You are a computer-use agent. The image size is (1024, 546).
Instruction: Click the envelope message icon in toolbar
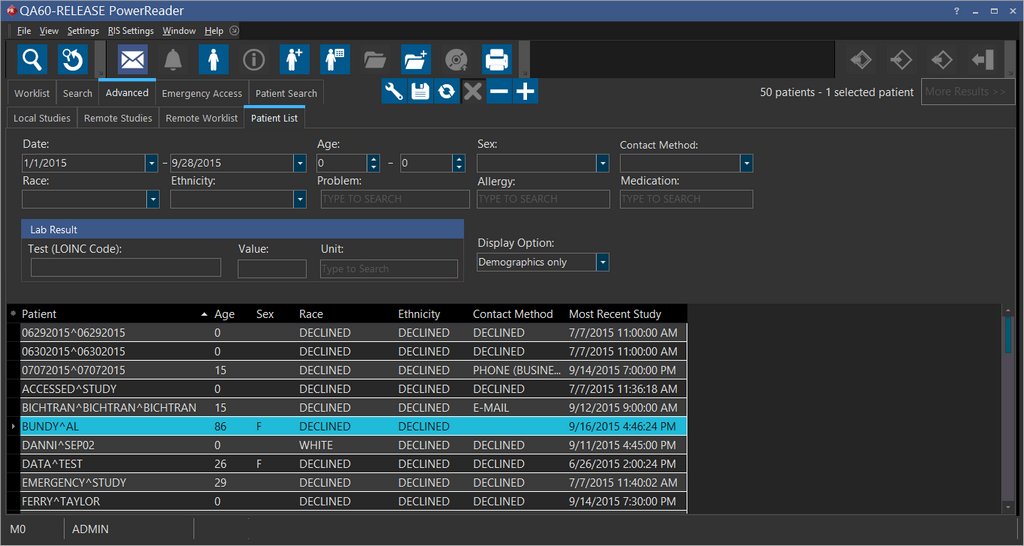pyautogui.click(x=133, y=59)
